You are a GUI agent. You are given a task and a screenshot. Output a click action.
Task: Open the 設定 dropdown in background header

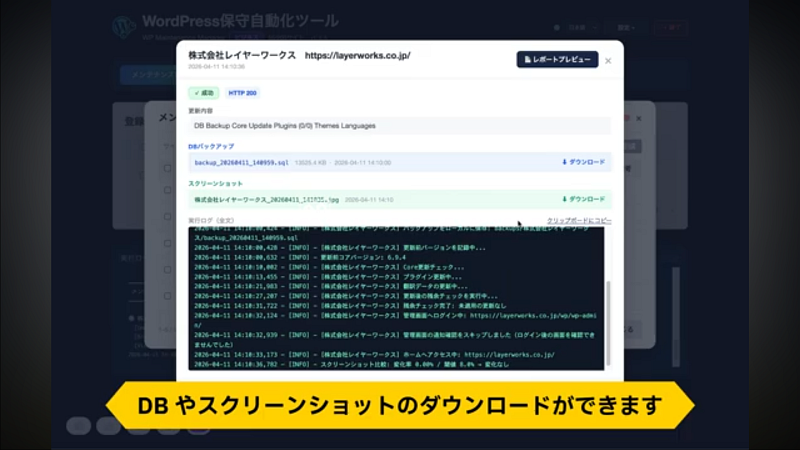626,28
